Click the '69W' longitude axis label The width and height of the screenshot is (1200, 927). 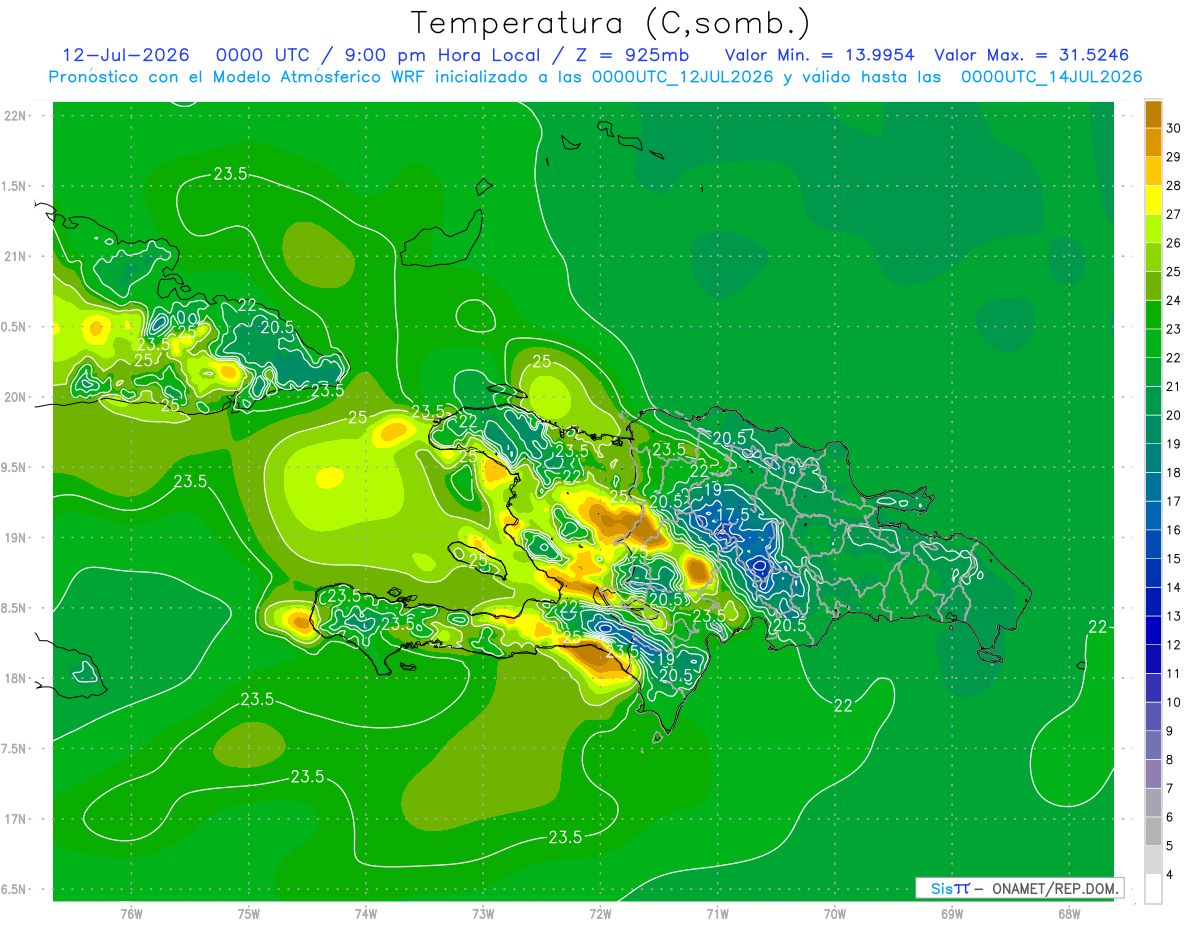[x=951, y=914]
